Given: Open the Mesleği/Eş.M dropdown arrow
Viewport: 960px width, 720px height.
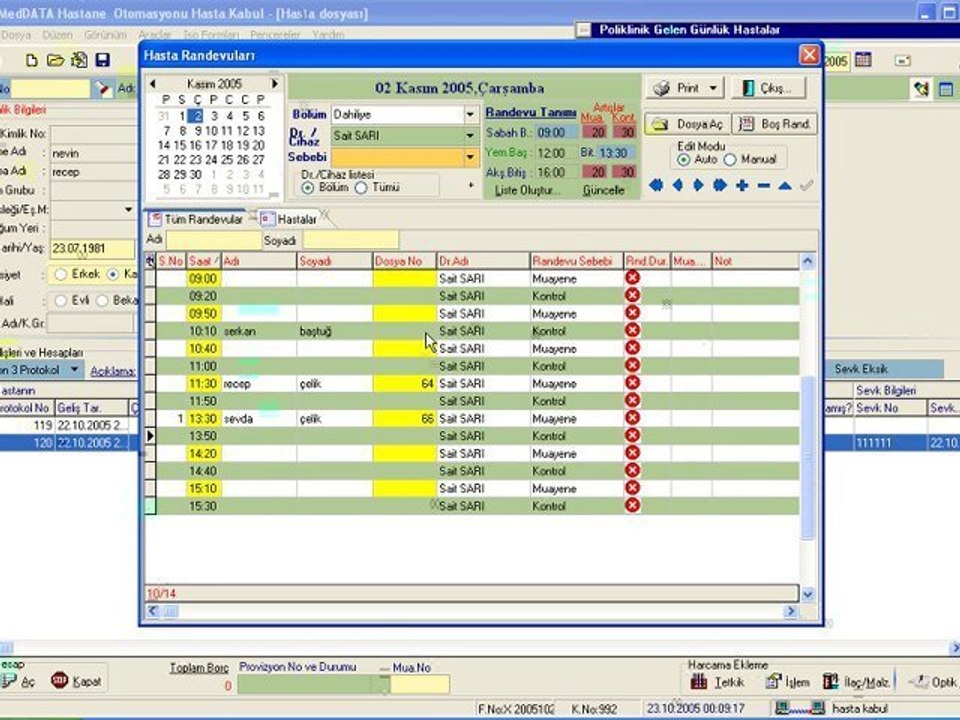Looking at the screenshot, I should point(128,209).
